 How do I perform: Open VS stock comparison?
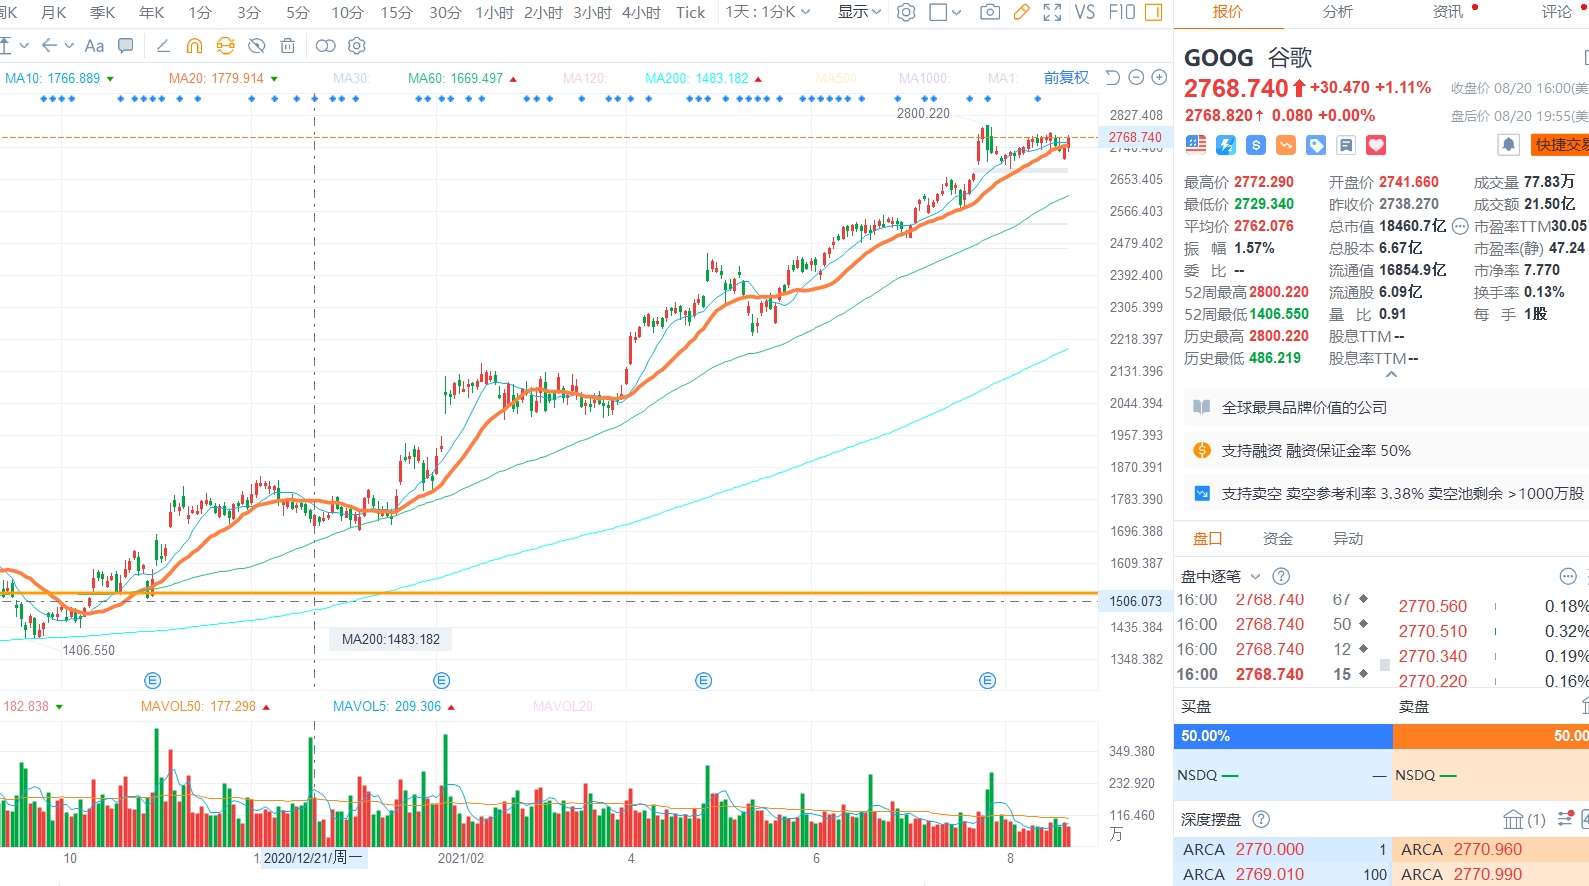tap(1085, 13)
